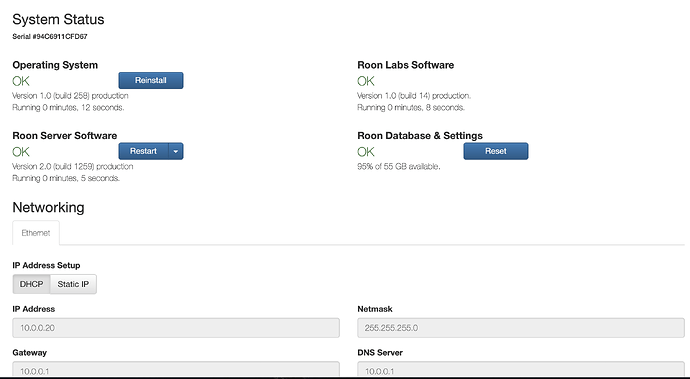690x379 pixels.
Task: Click the IP Address field 10.0.0.20
Action: [176, 328]
